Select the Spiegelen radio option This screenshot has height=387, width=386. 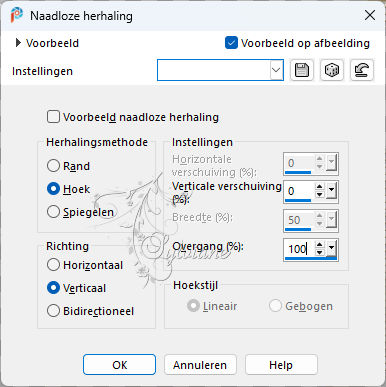[x=53, y=212]
